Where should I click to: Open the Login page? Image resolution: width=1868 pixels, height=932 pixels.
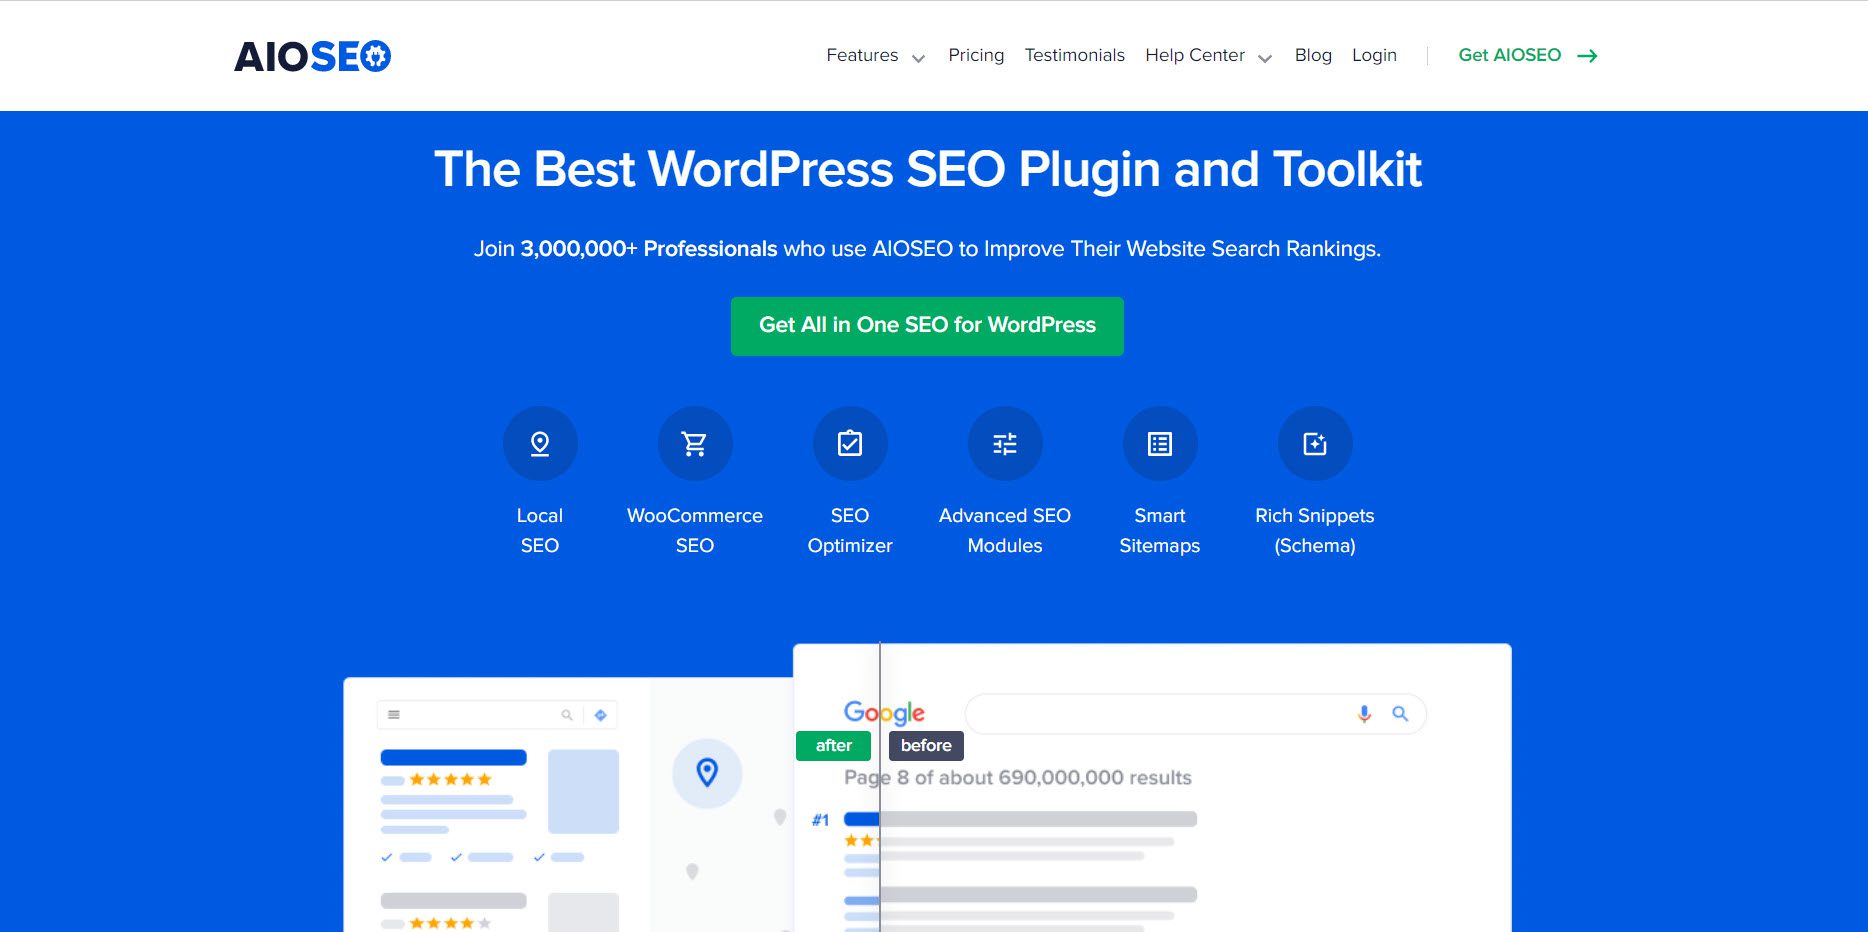(1374, 55)
